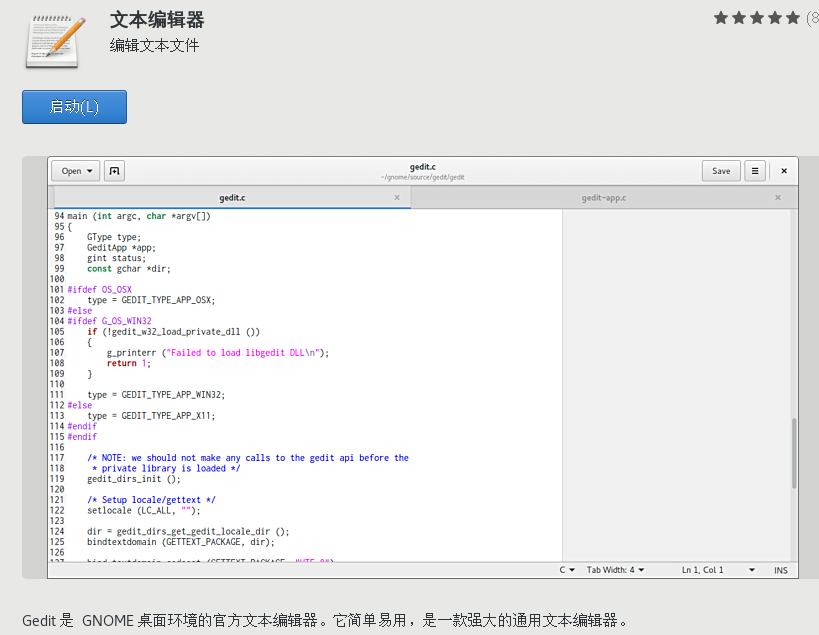Click line 119 gedit_dirs_init ();
819x635 pixels.
(x=134, y=479)
